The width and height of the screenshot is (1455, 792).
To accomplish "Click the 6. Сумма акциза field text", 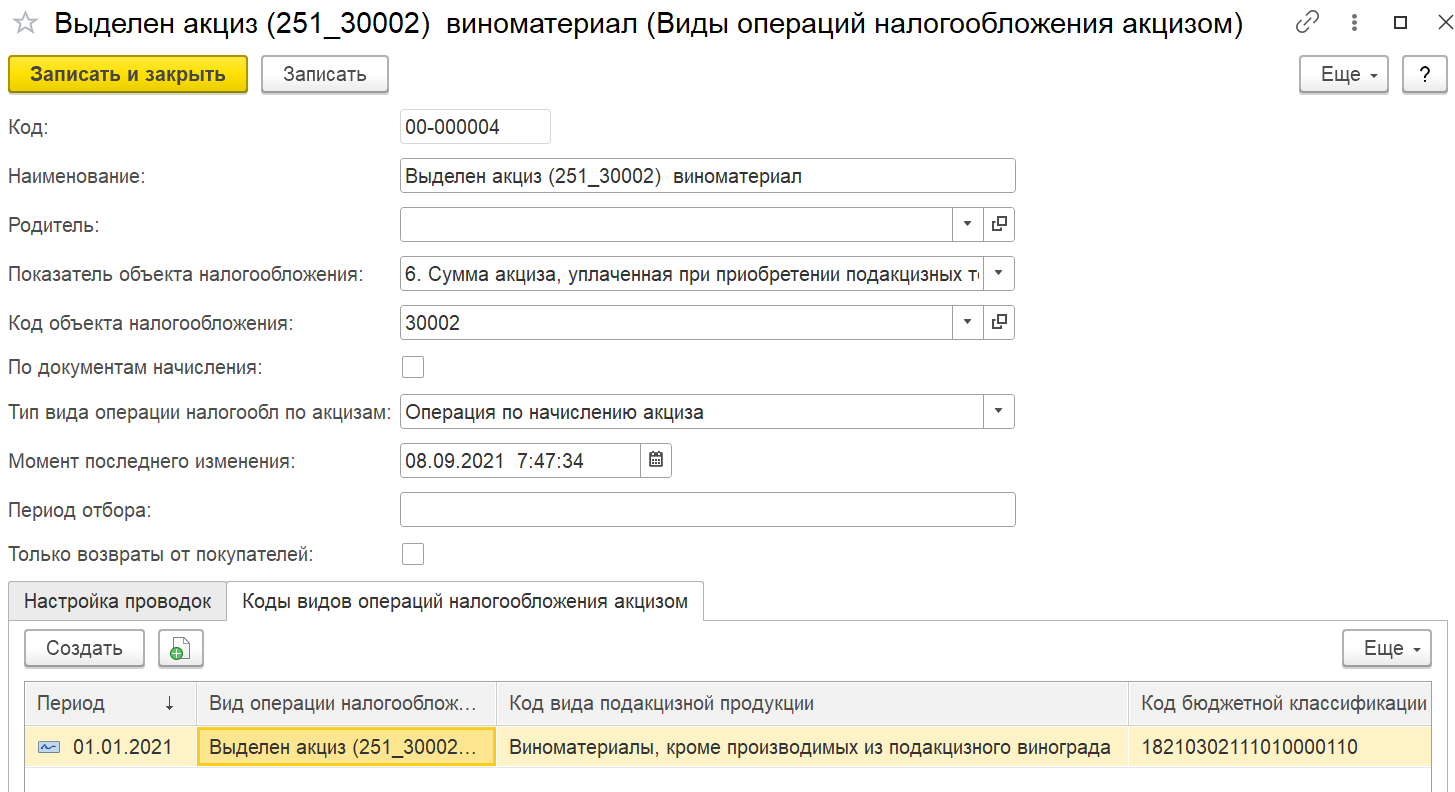I will point(692,273).
